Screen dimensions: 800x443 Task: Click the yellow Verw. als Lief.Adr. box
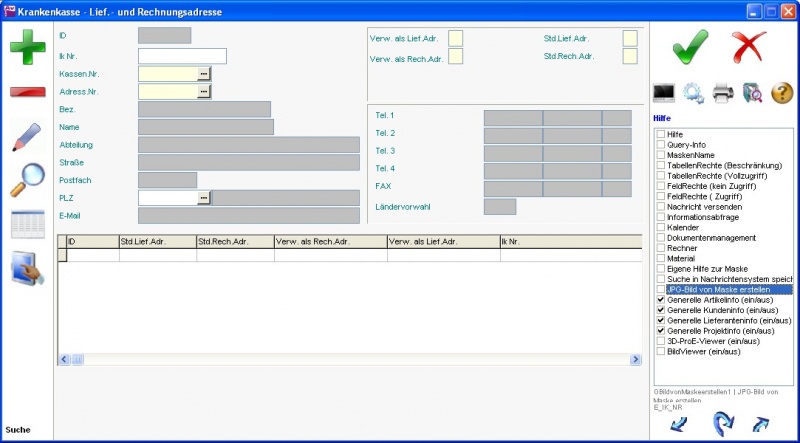(455, 38)
